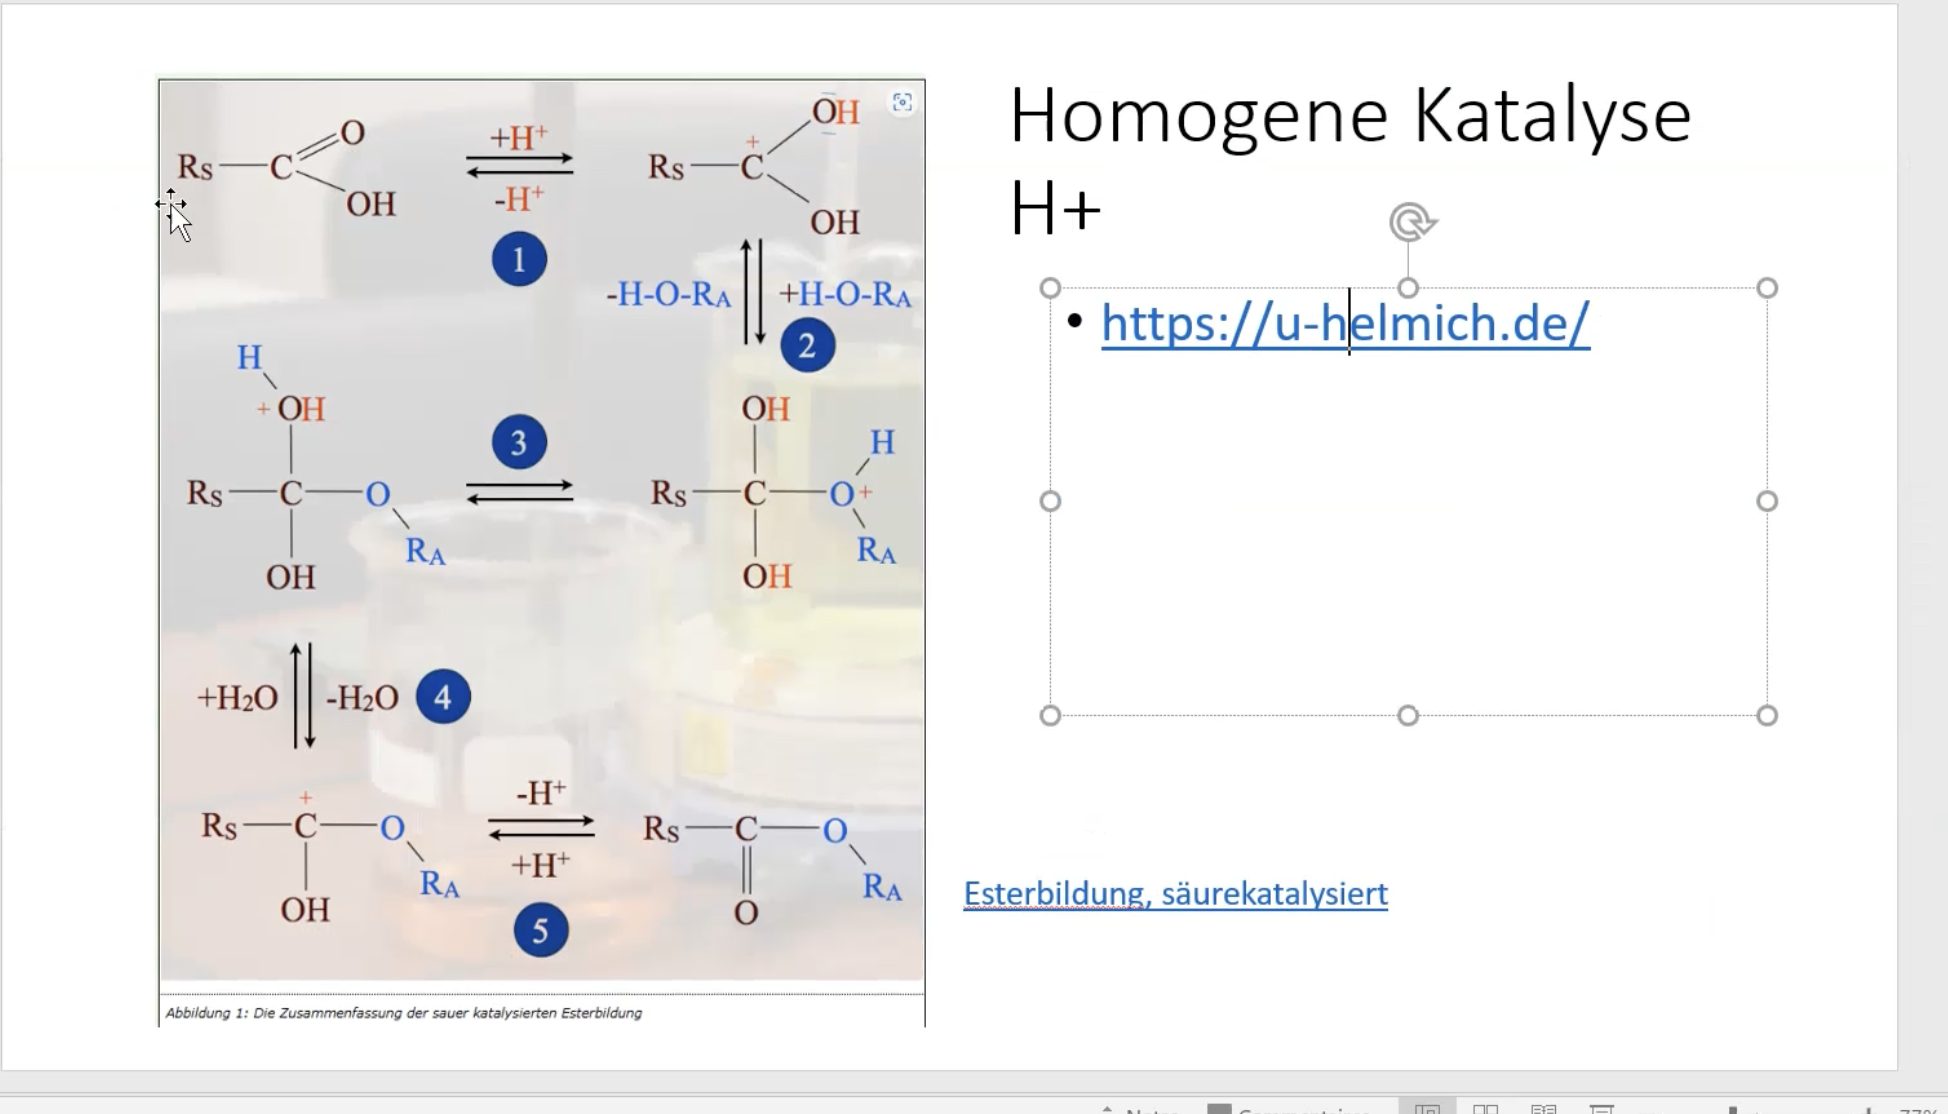The image size is (1948, 1114).
Task: Switch to Slide Sorter view
Action: [1486, 1109]
